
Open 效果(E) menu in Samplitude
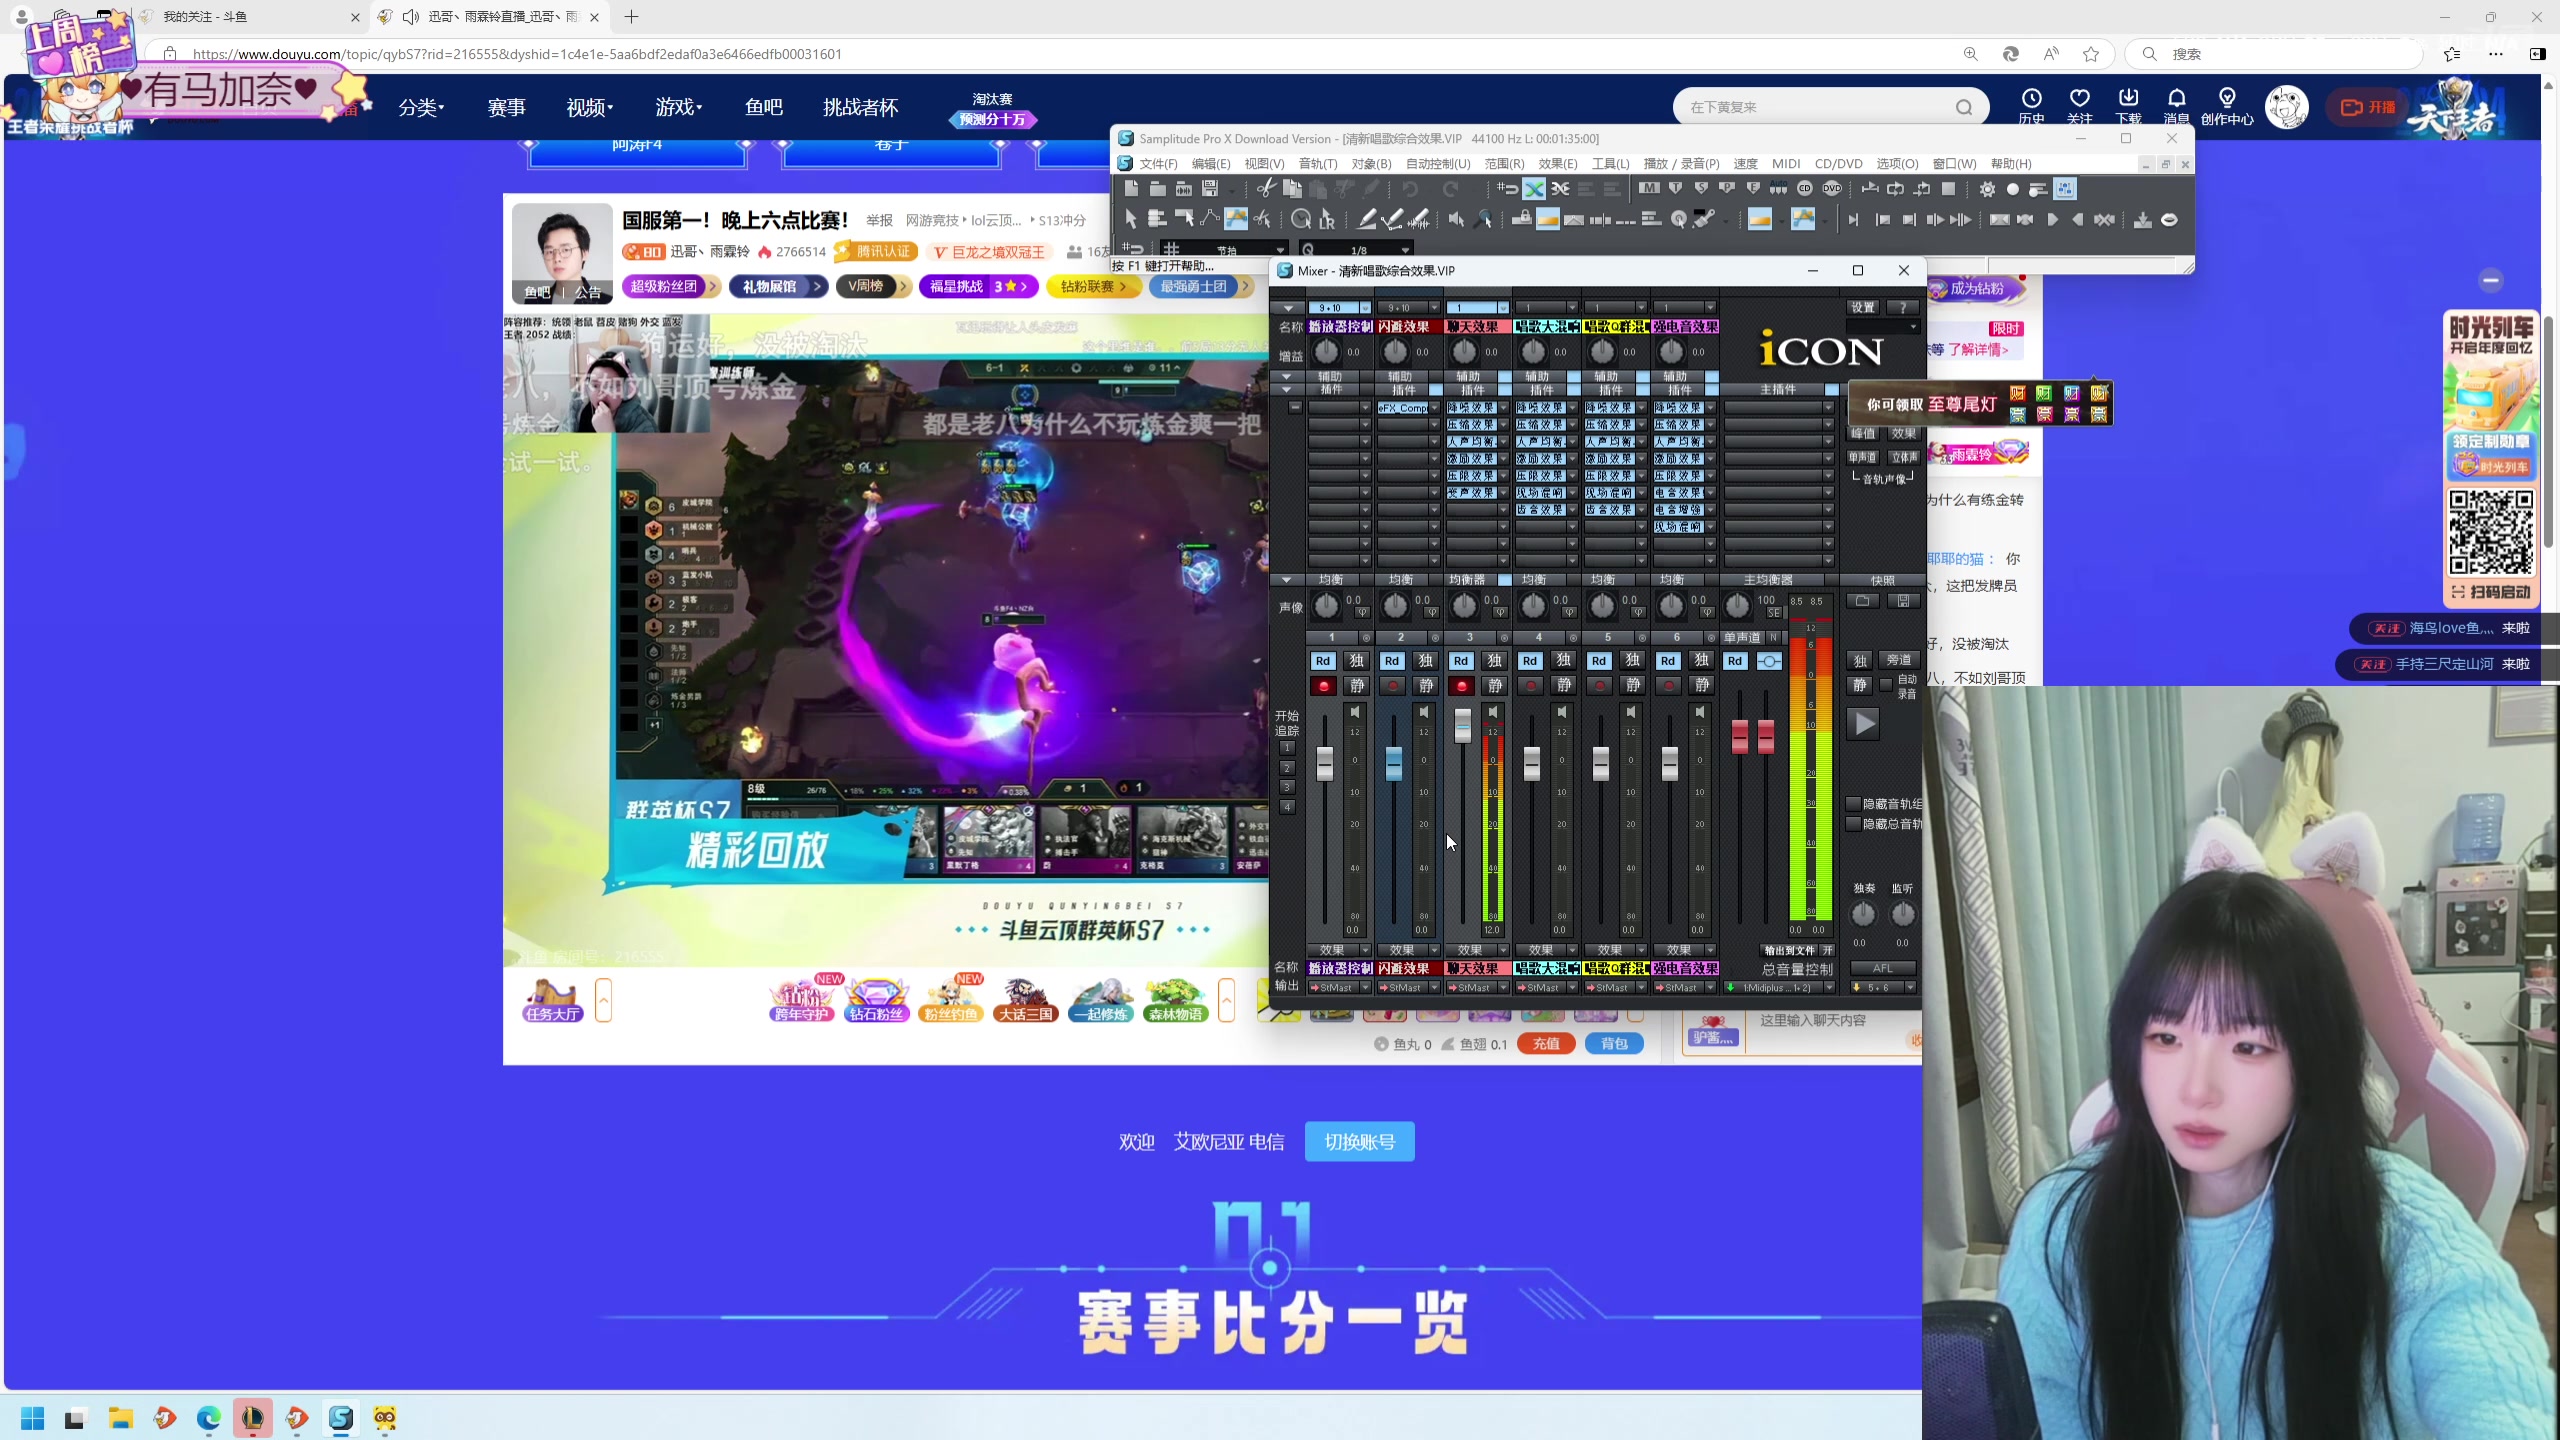tap(1558, 164)
